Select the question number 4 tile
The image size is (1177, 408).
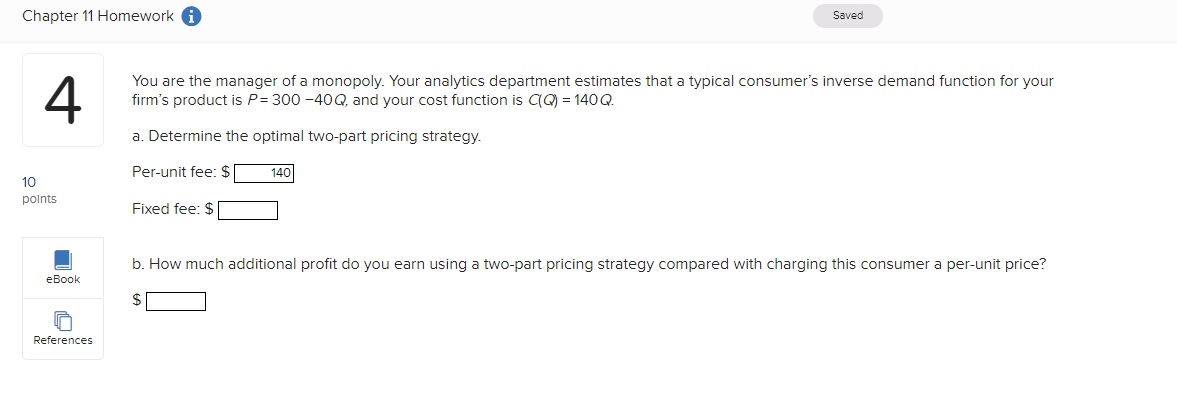pyautogui.click(x=63, y=100)
